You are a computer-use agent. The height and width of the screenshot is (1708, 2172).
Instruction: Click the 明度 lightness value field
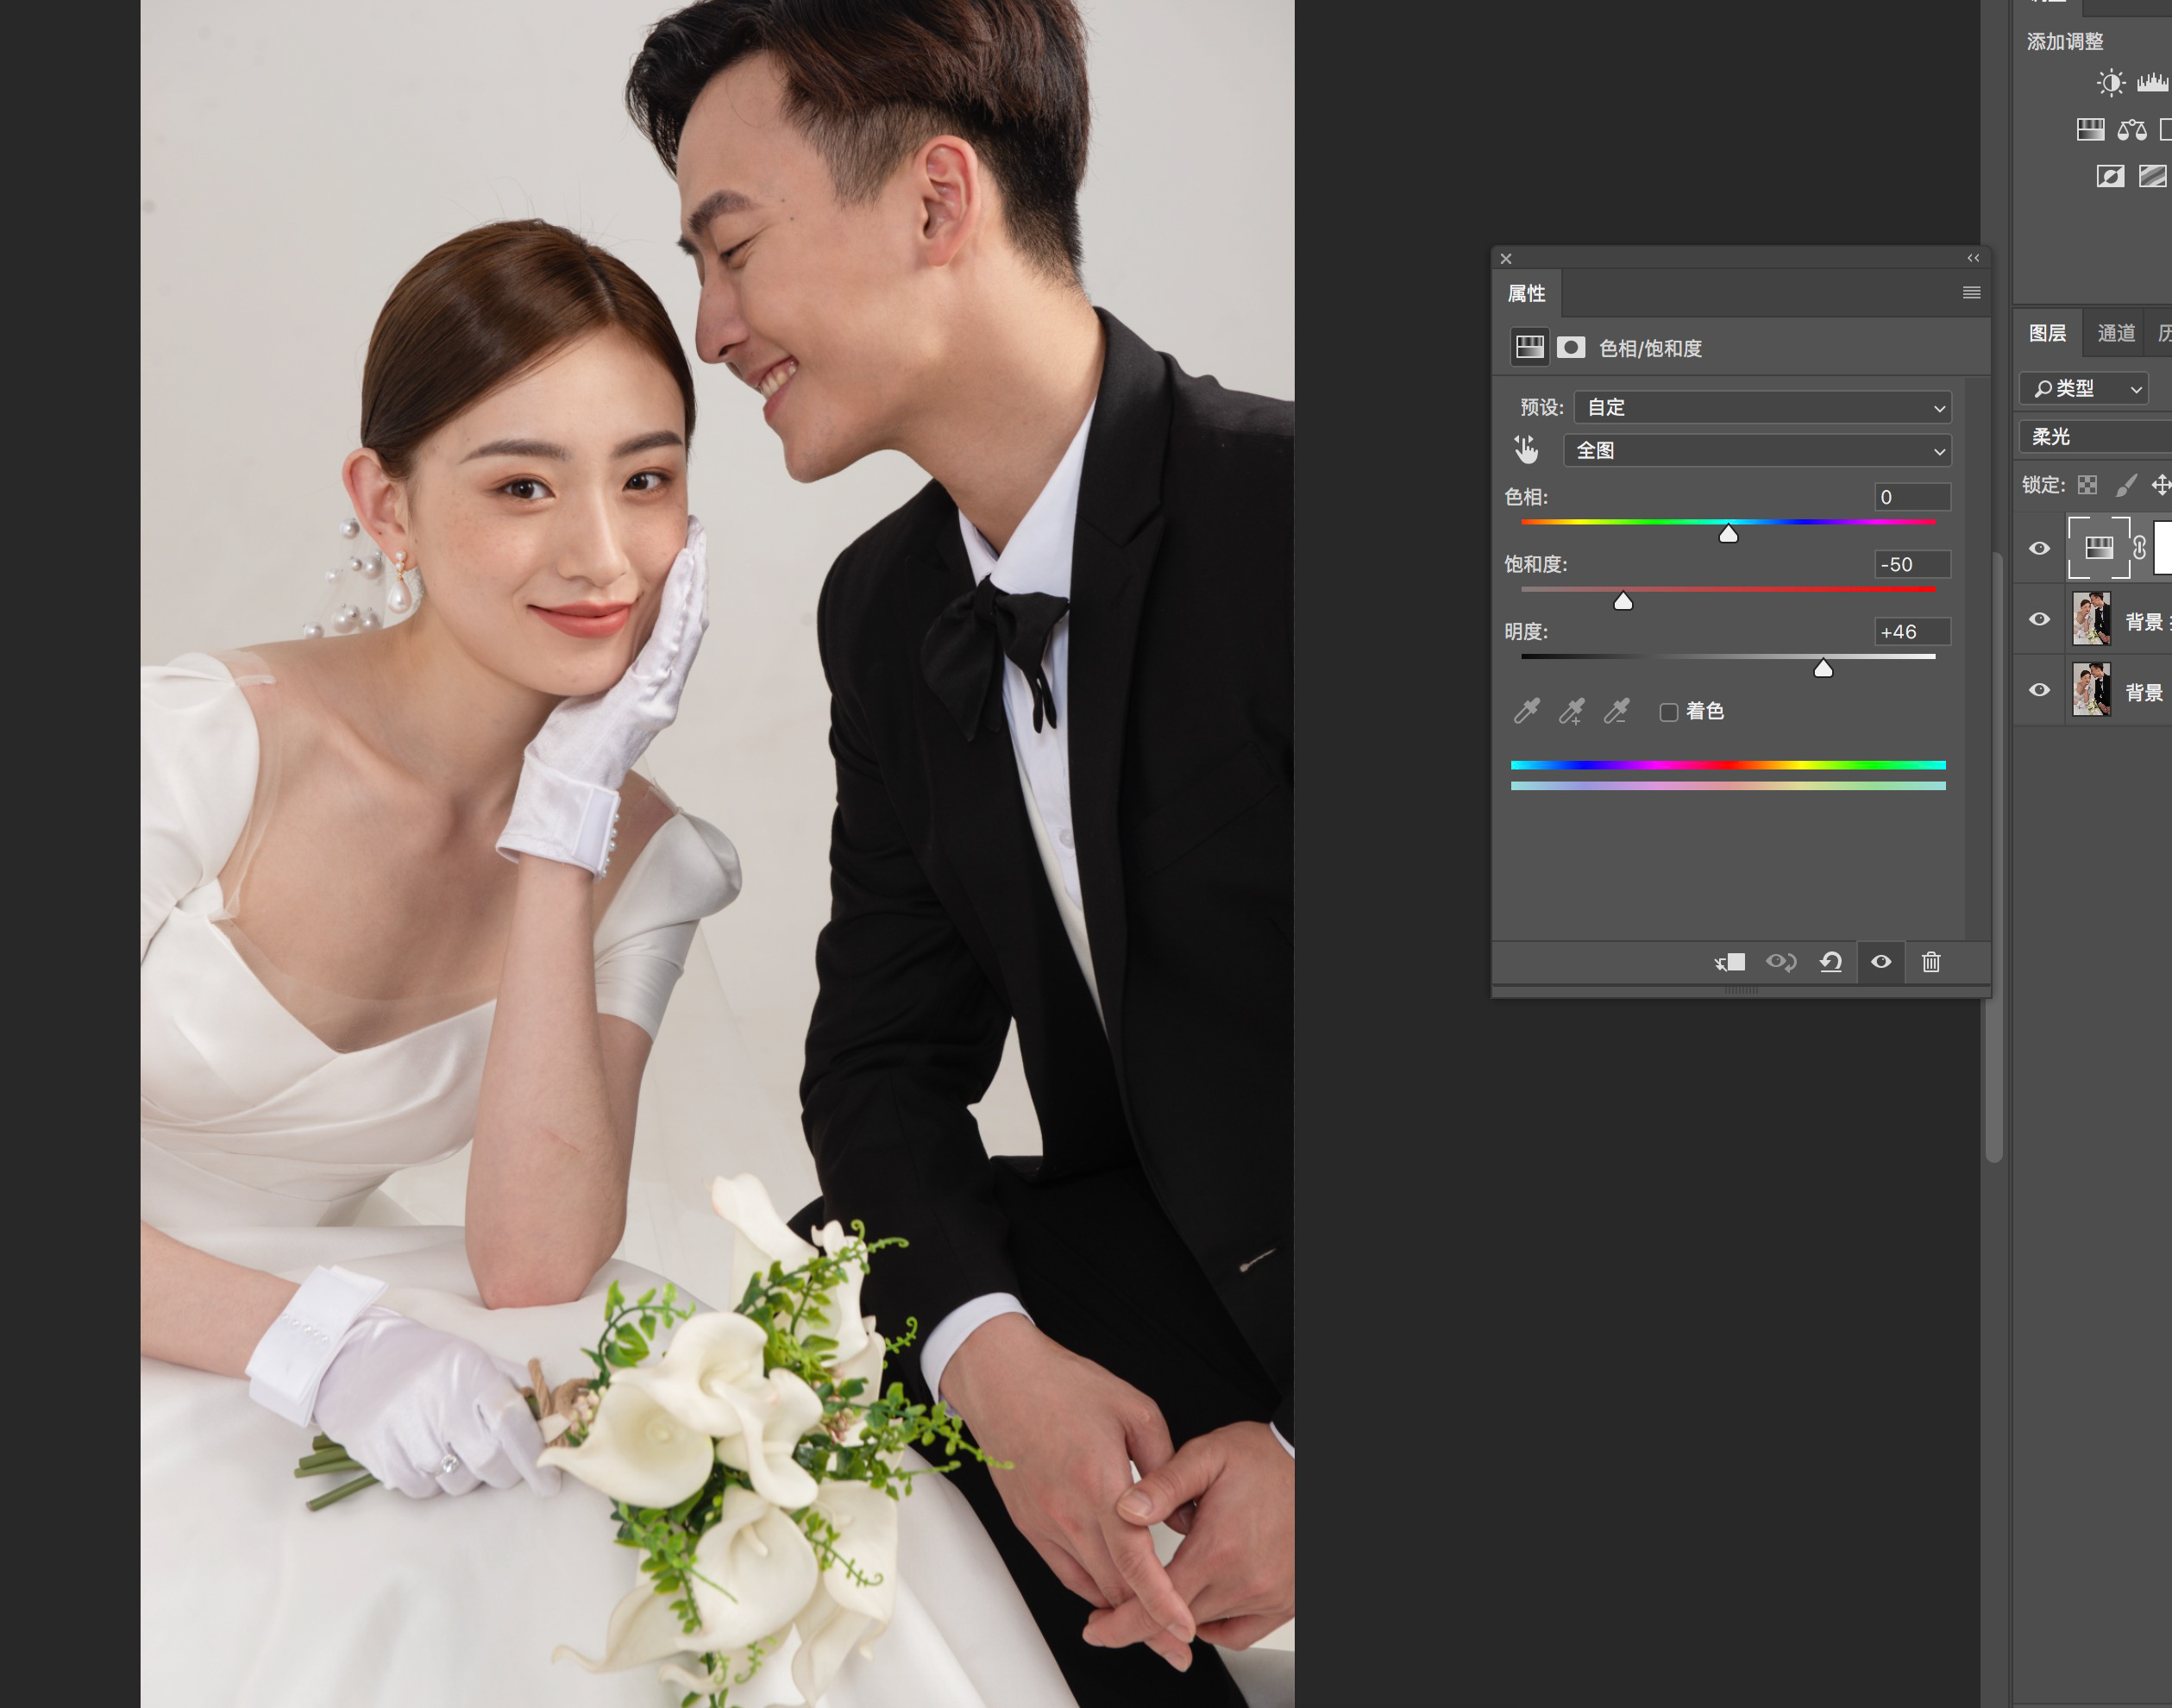[x=1911, y=632]
